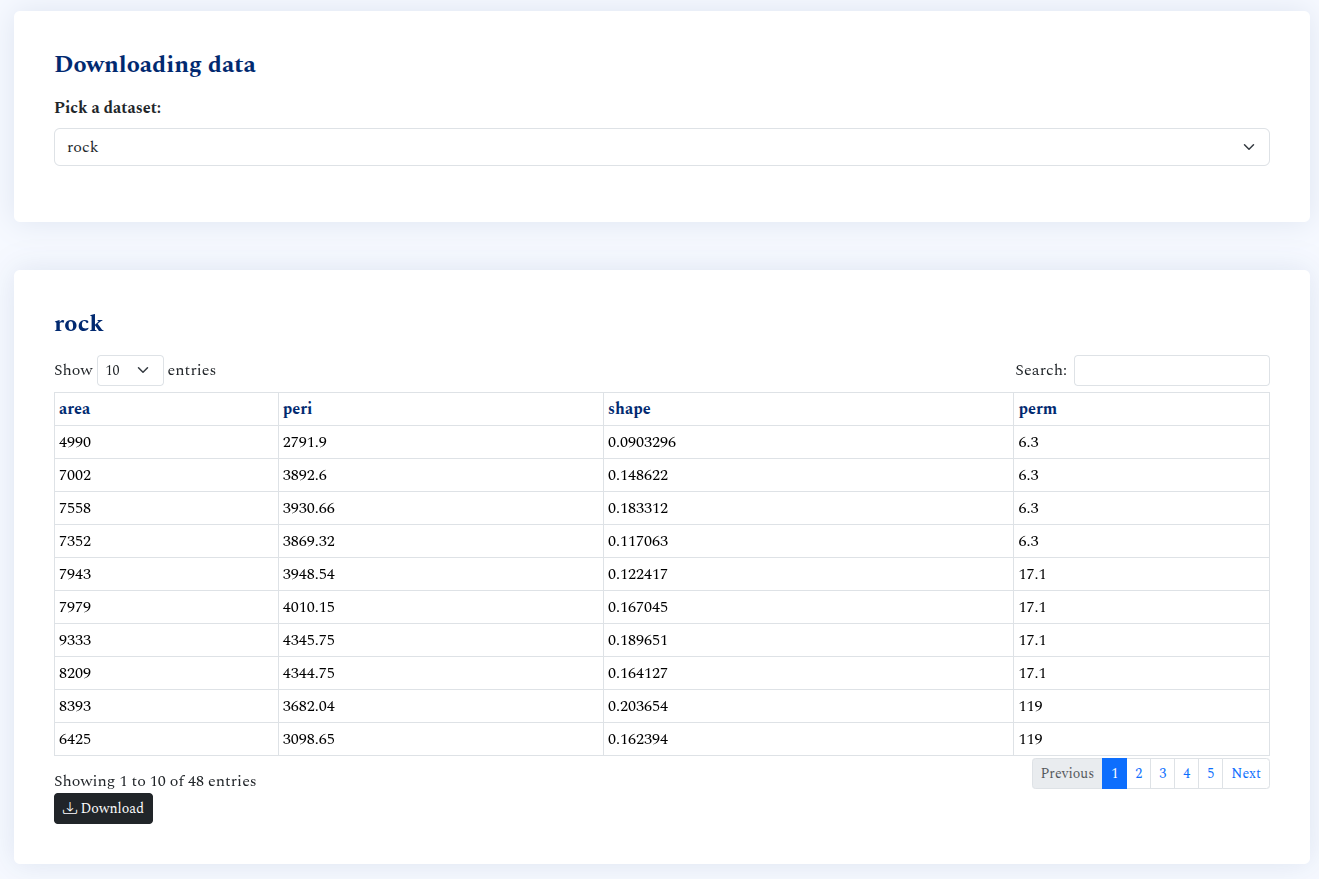Sort table by peri column header

297,409
